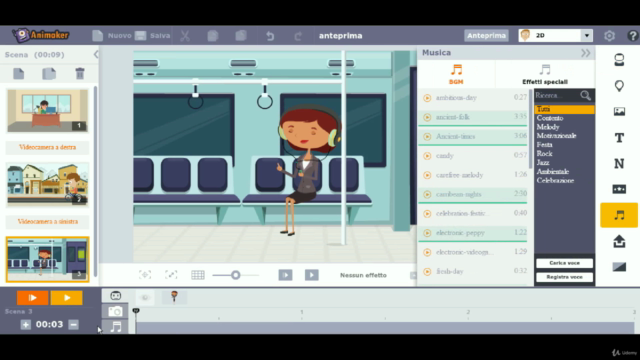Open the characters library icon

click(619, 60)
